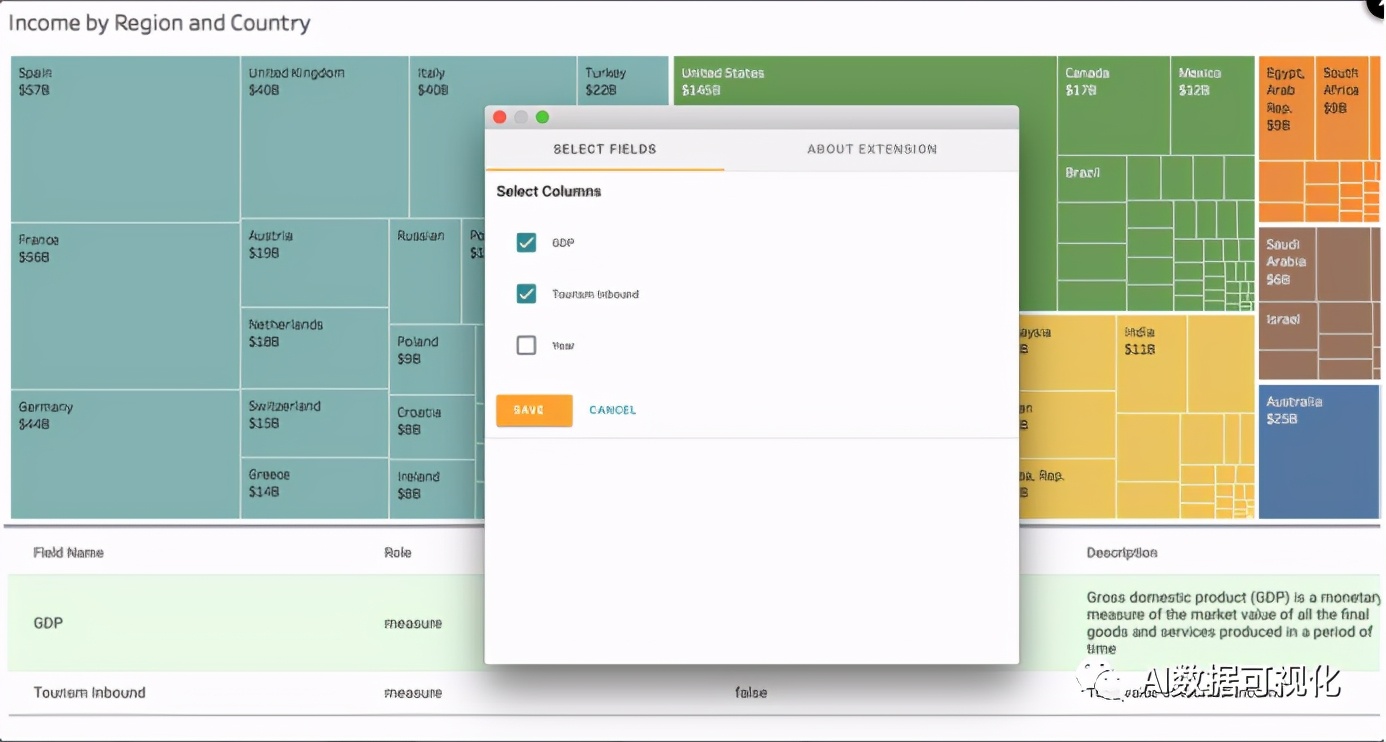Select the GDP field name in the table

coord(48,623)
